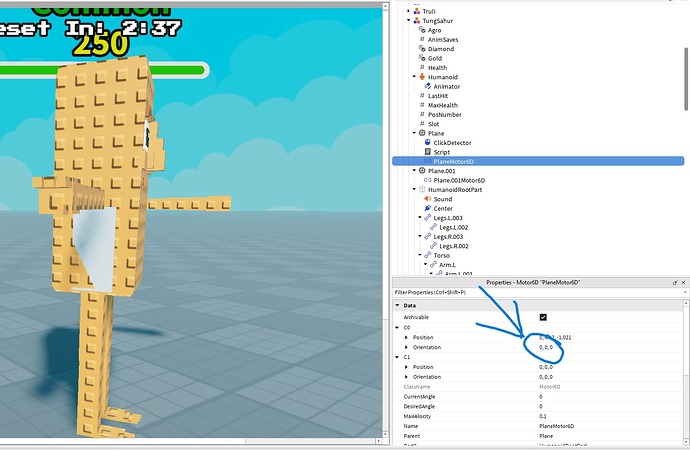Toggle the Archivable checkbox
Screen dimensions: 690x450
(x=543, y=317)
